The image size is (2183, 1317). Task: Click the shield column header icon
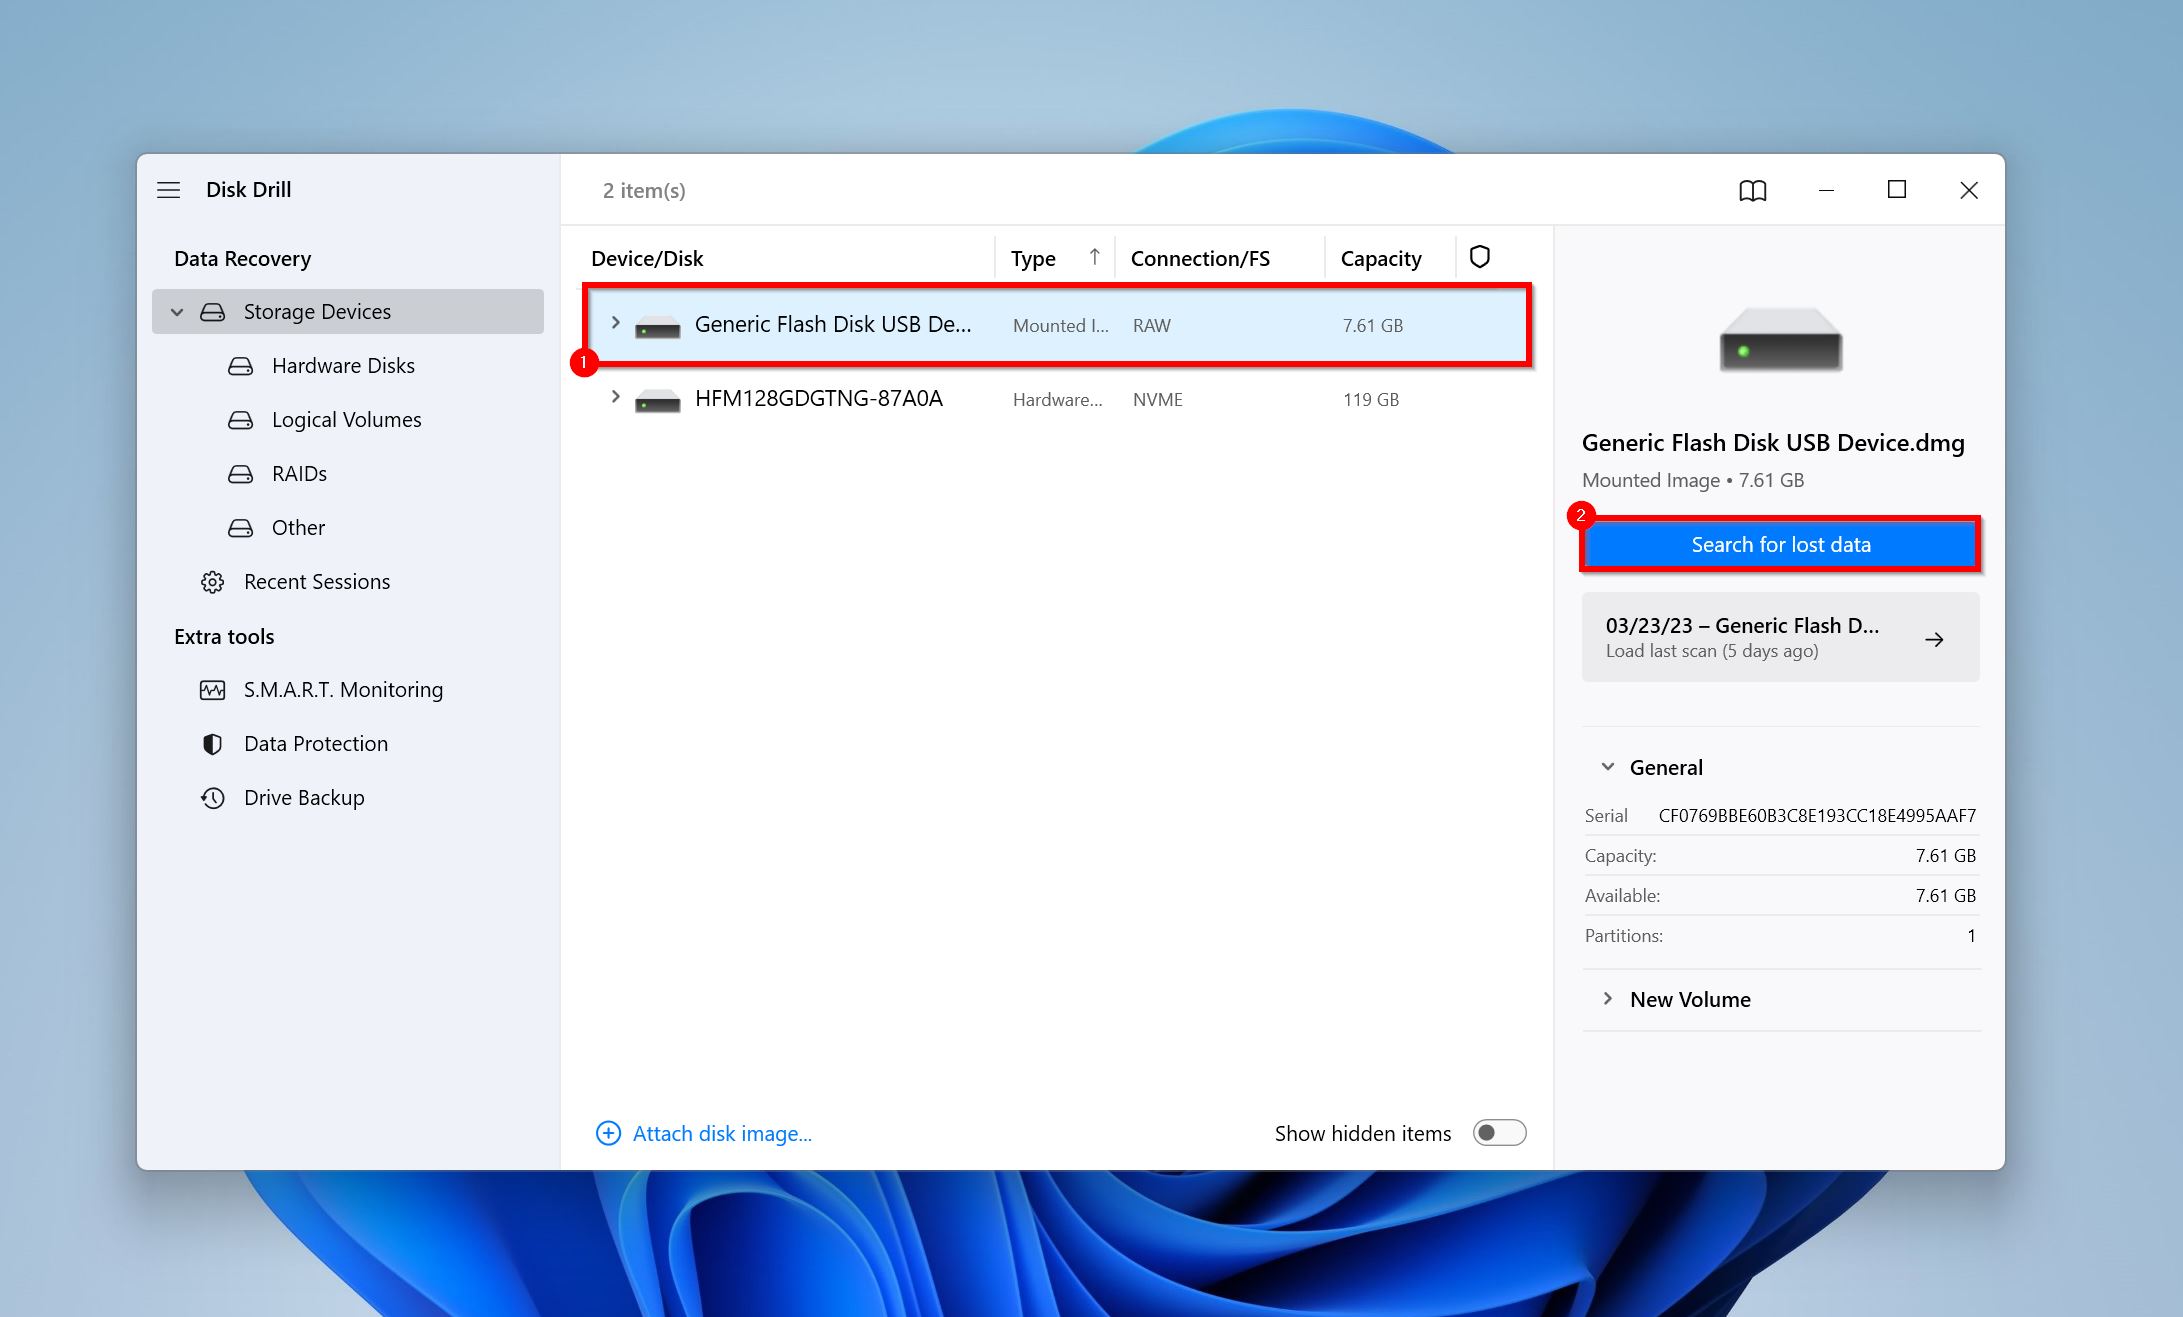coord(1480,257)
